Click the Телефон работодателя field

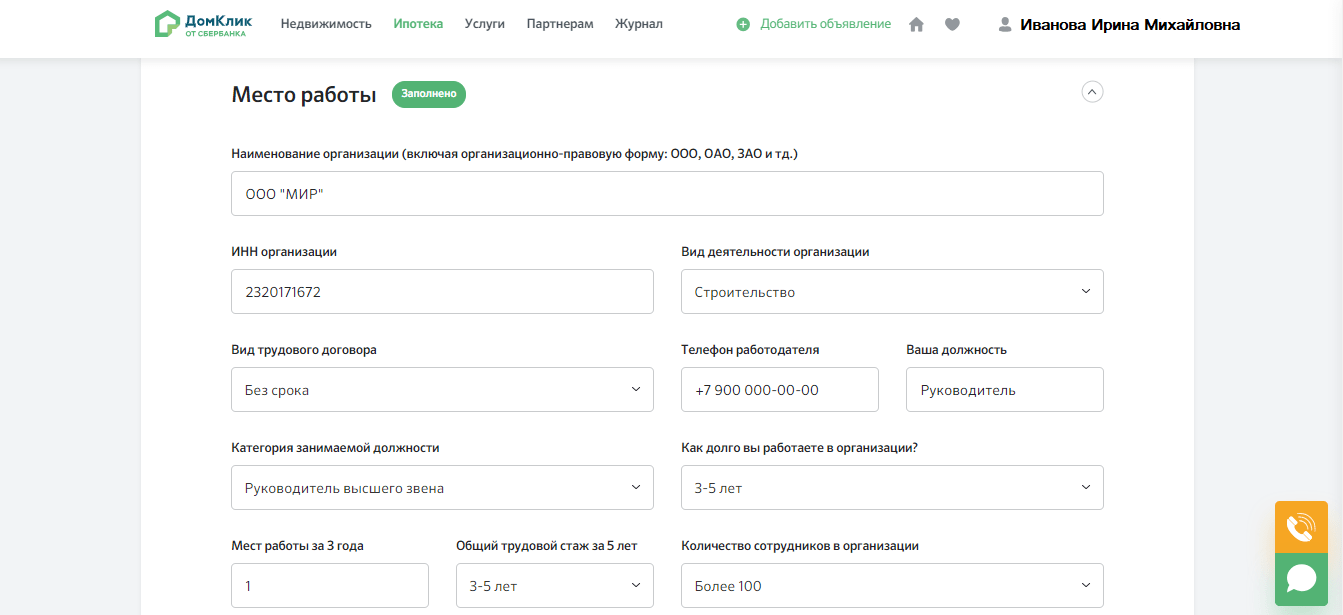coord(780,390)
